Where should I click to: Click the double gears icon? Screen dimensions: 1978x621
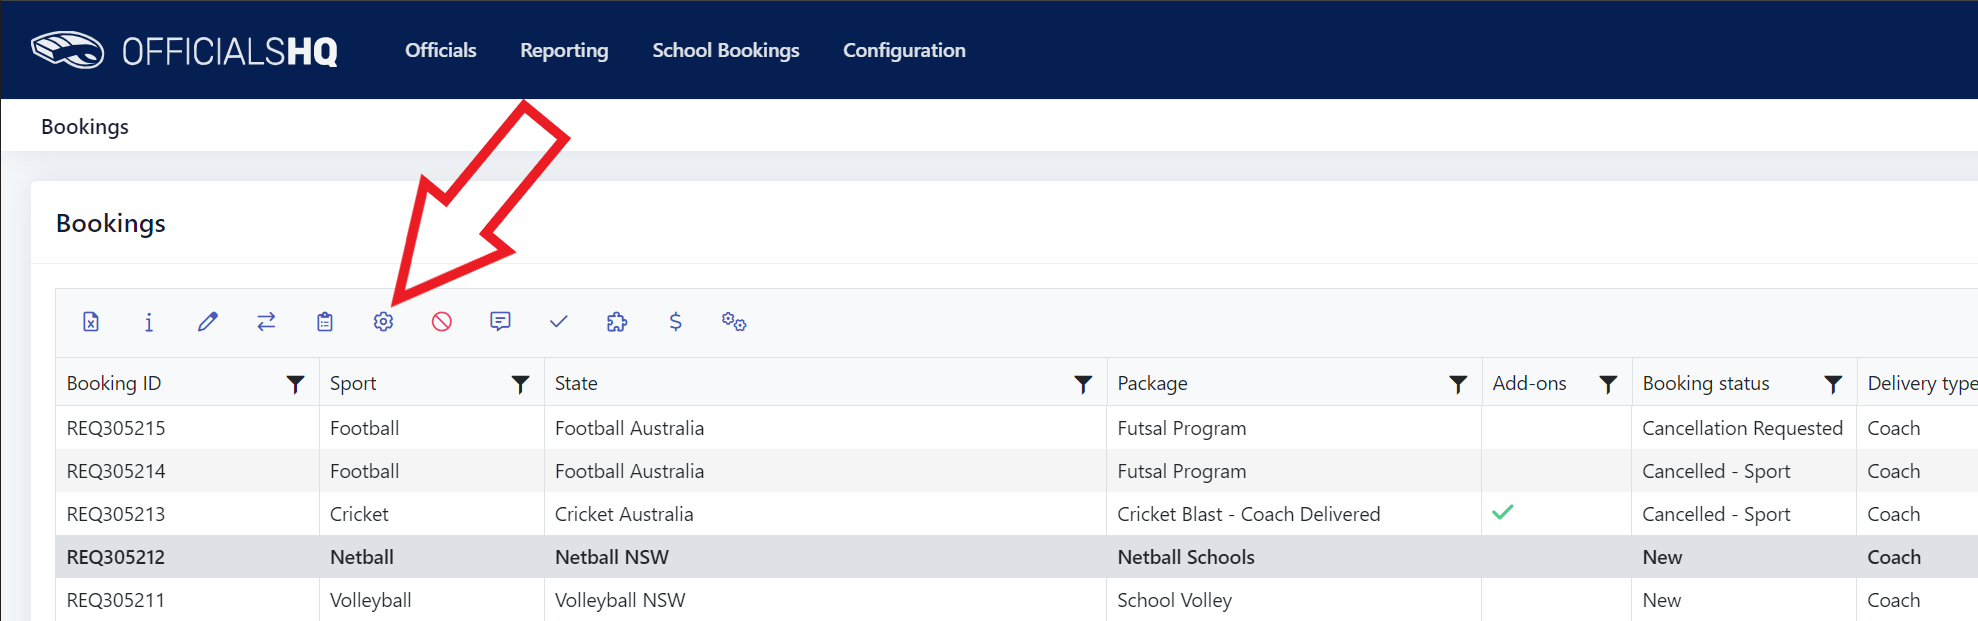tap(734, 322)
